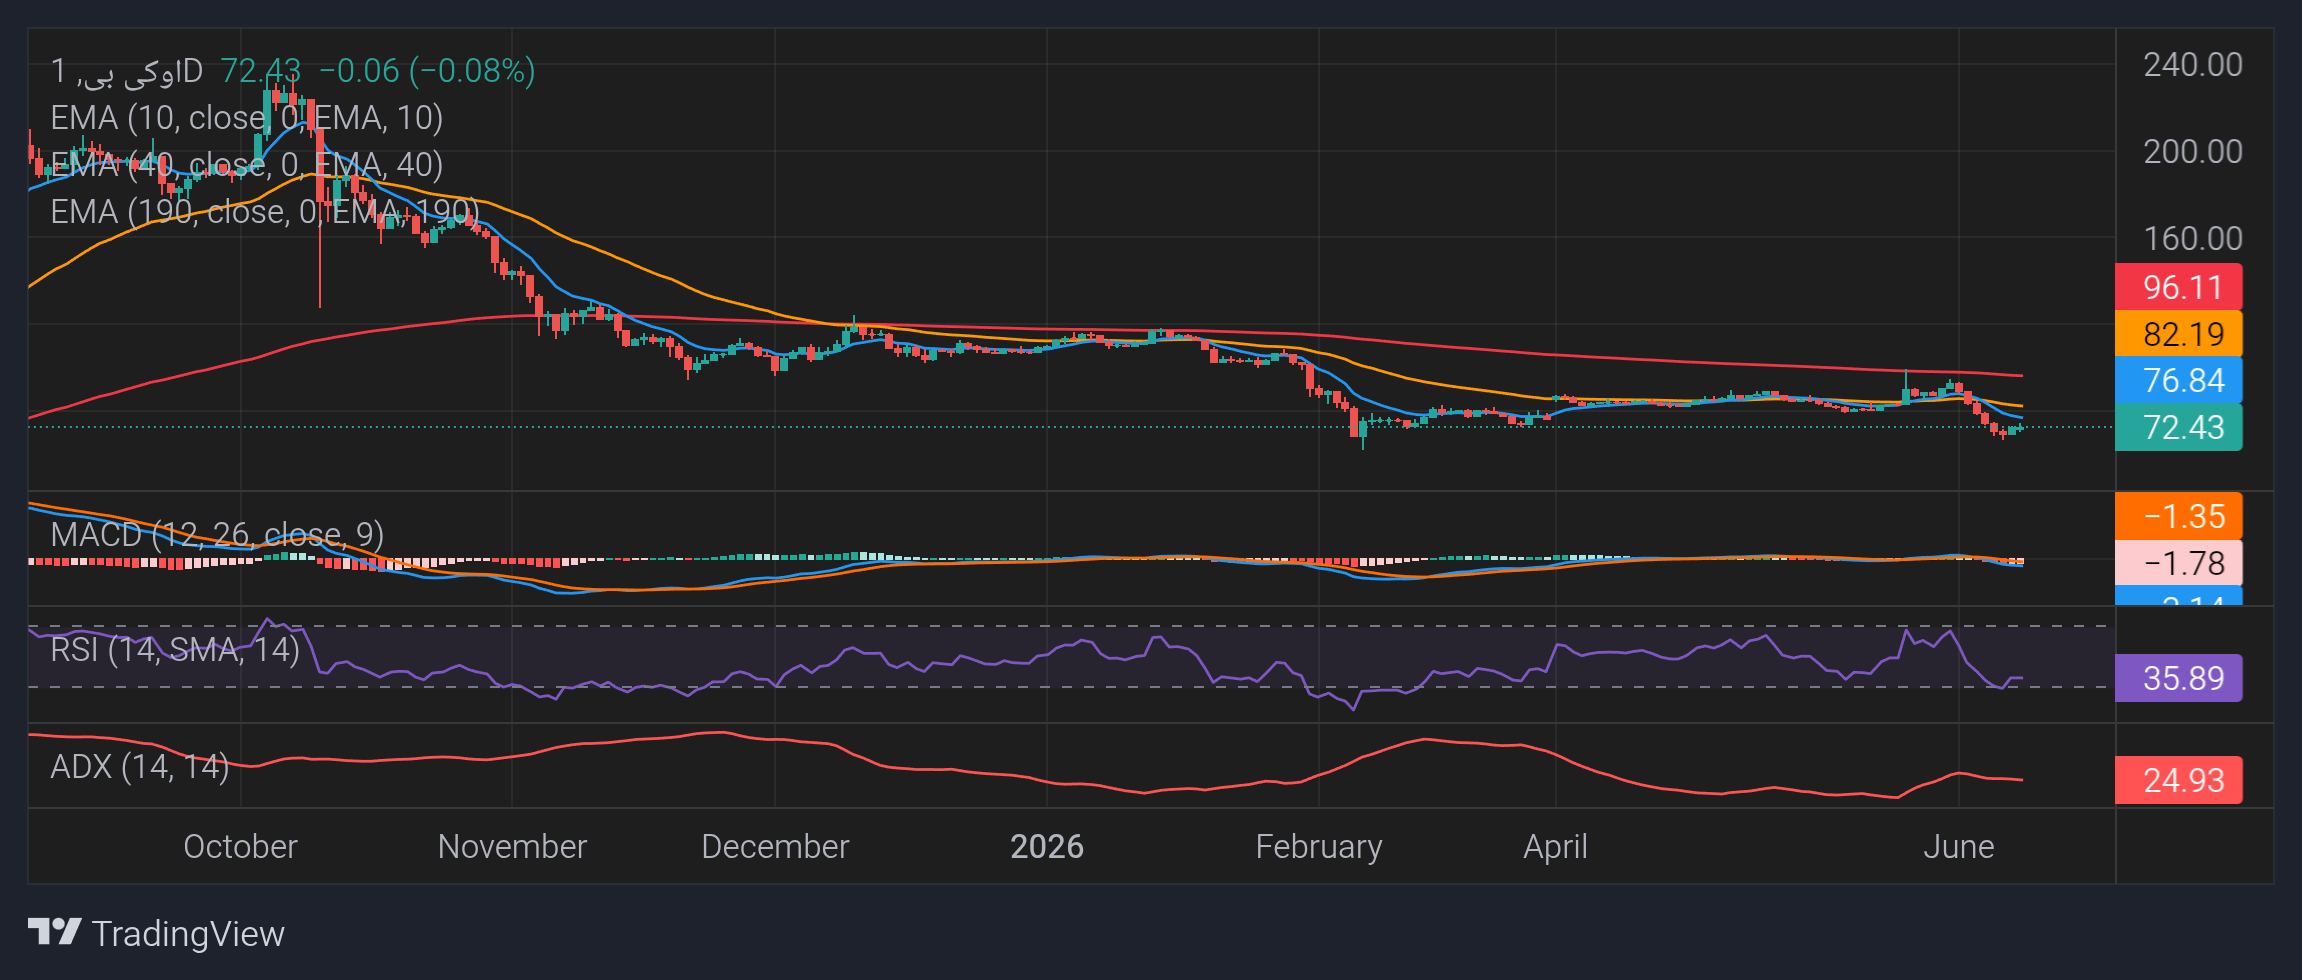Select the RSI (14, SMA, 14) legend
The image size is (2302, 980).
tap(175, 650)
